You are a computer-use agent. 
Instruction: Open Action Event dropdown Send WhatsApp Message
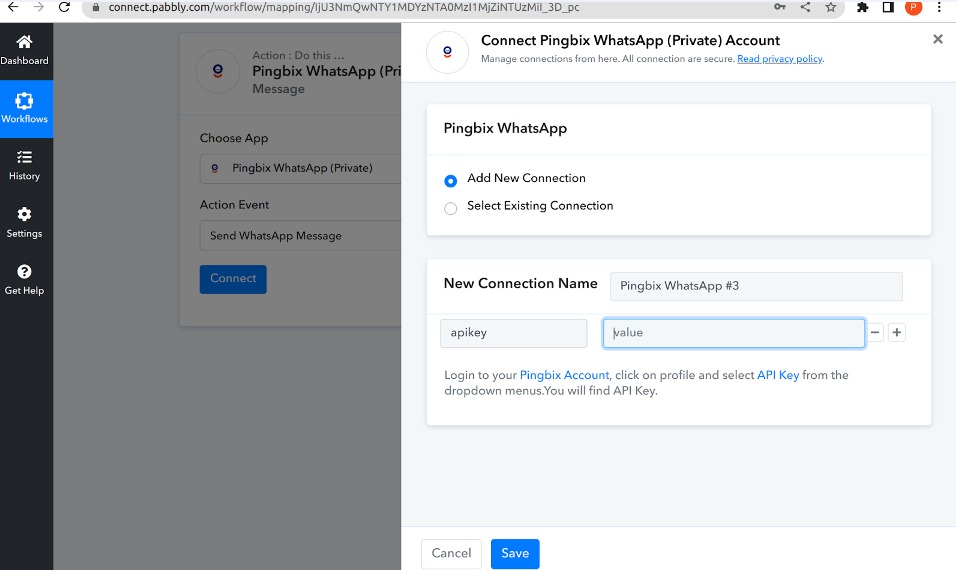coord(300,236)
